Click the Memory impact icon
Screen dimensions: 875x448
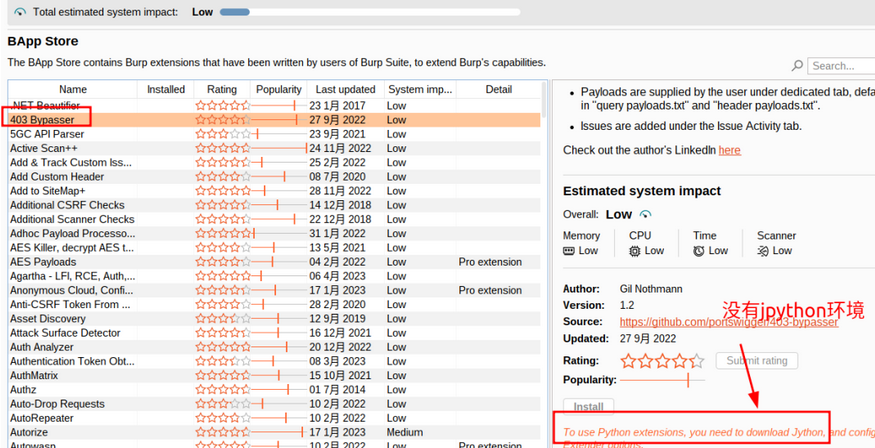coord(569,251)
